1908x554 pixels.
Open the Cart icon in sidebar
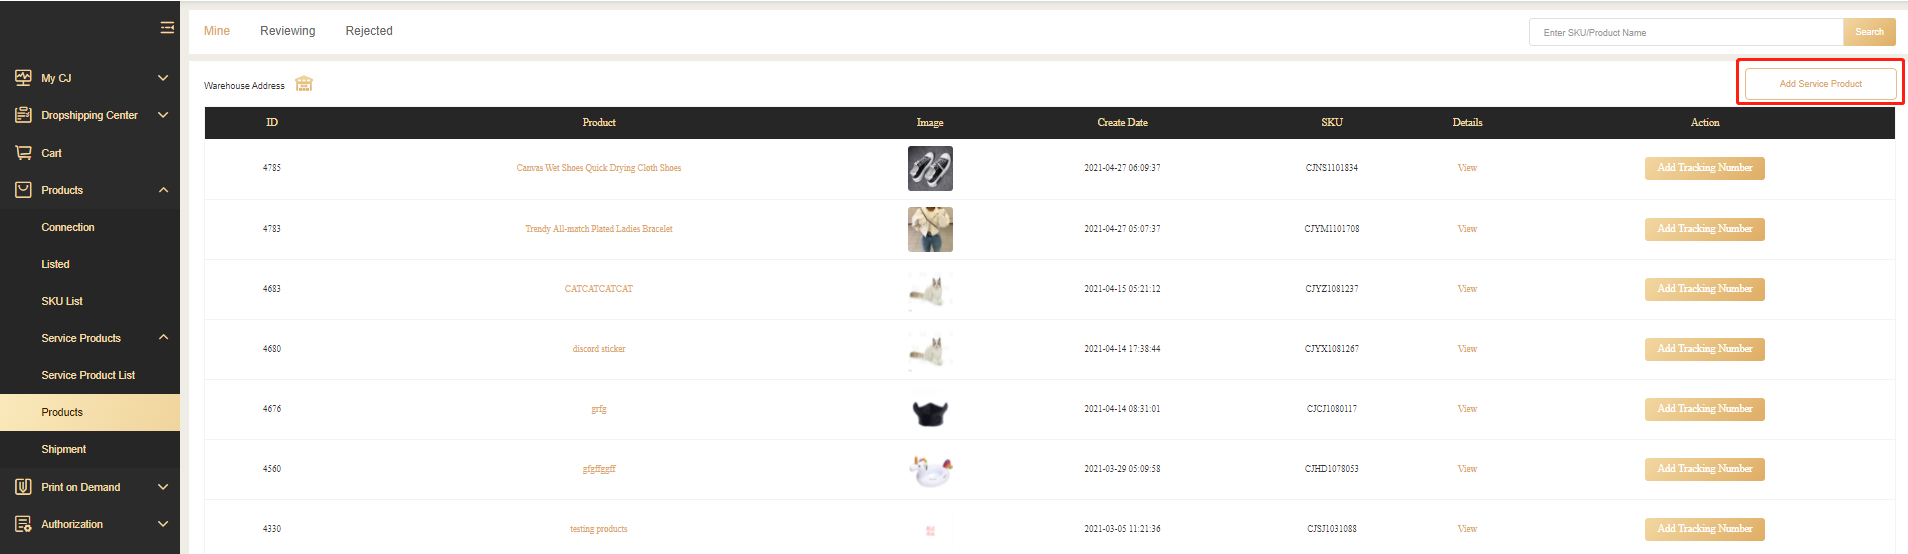click(x=23, y=153)
